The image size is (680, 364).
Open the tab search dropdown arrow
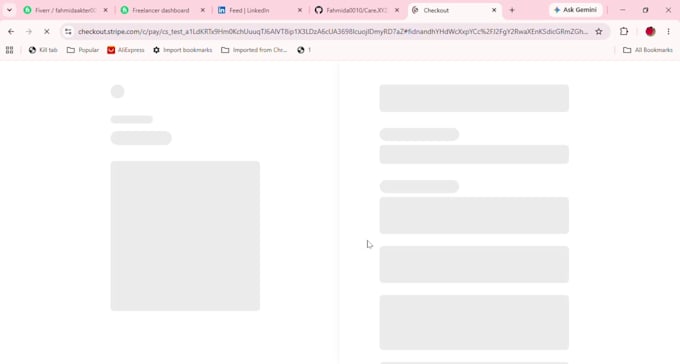coord(9,10)
